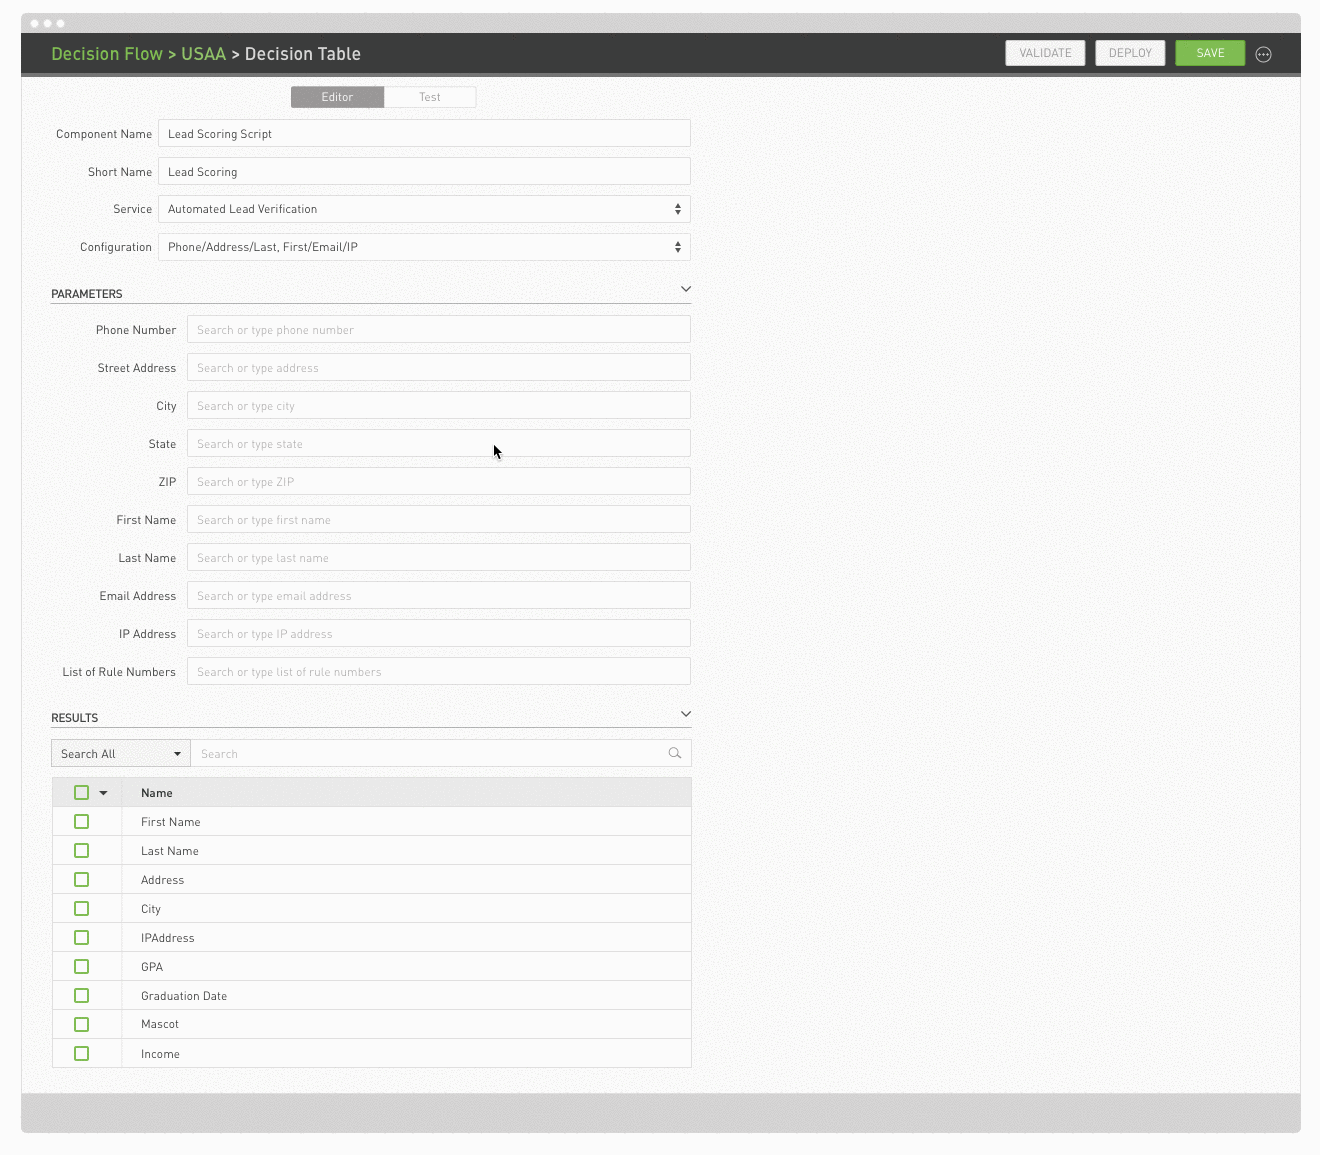This screenshot has width=1320, height=1155.
Task: Check the City result row
Action: pos(82,909)
